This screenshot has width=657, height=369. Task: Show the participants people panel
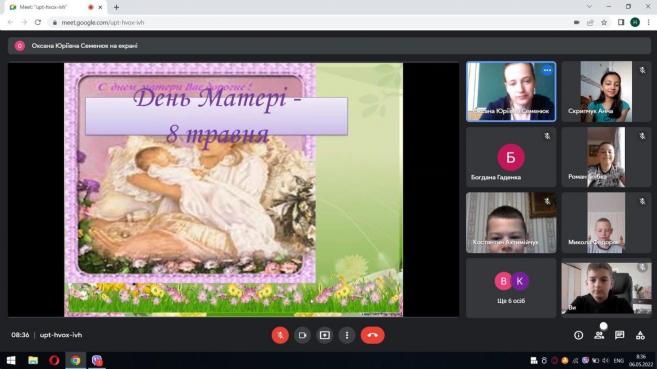click(x=599, y=335)
